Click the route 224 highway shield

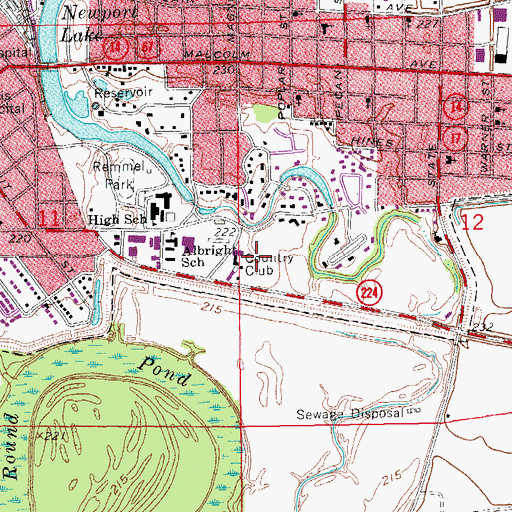(369, 293)
